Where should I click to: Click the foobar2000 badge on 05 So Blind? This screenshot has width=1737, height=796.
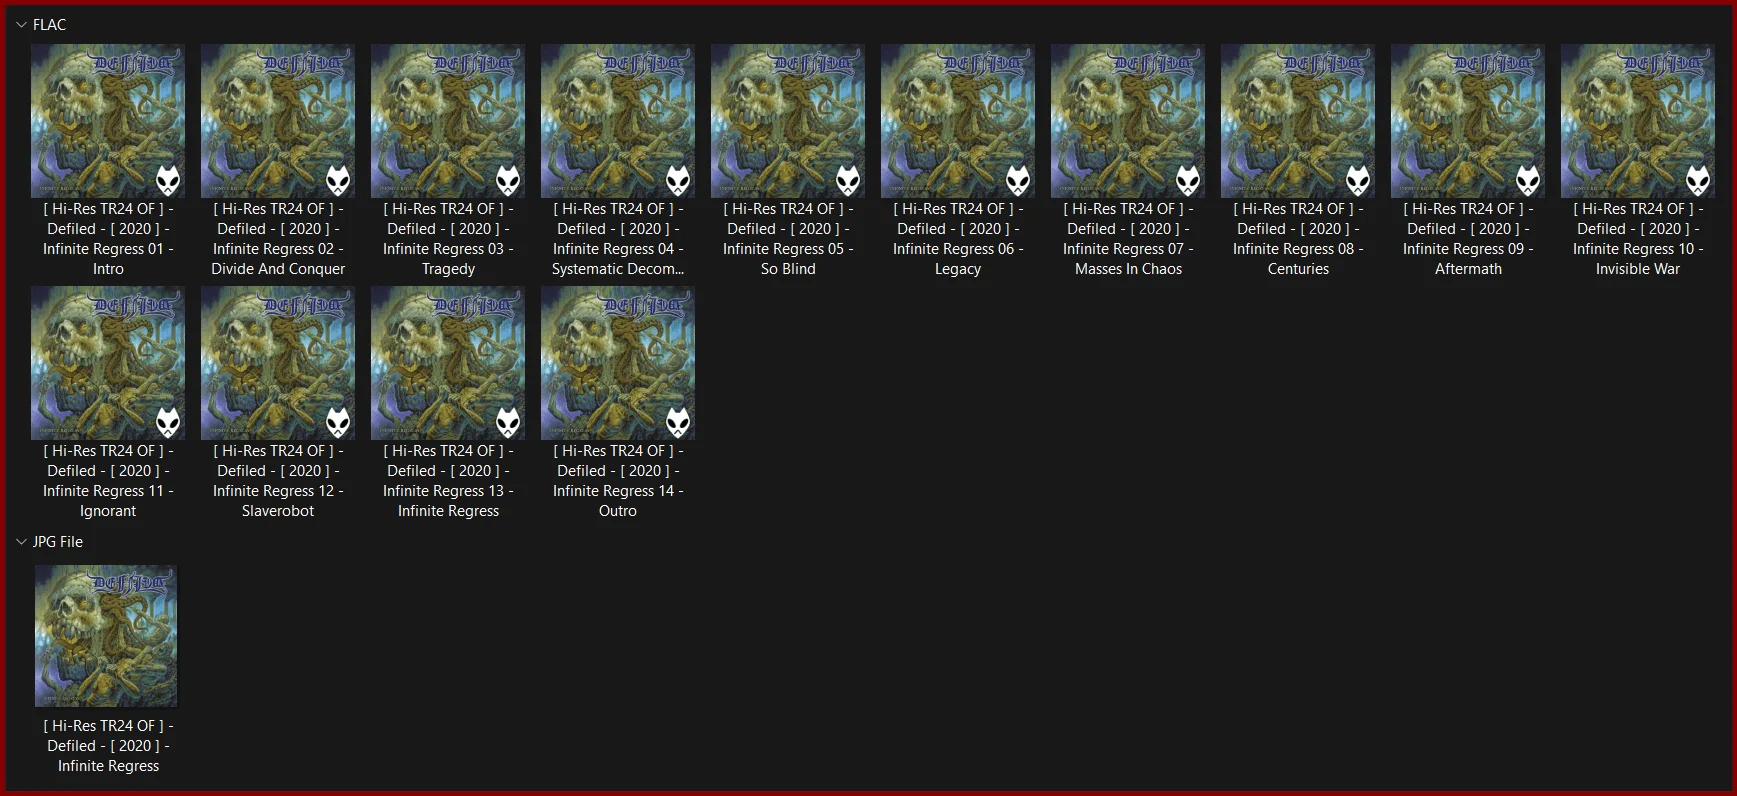pyautogui.click(x=848, y=181)
